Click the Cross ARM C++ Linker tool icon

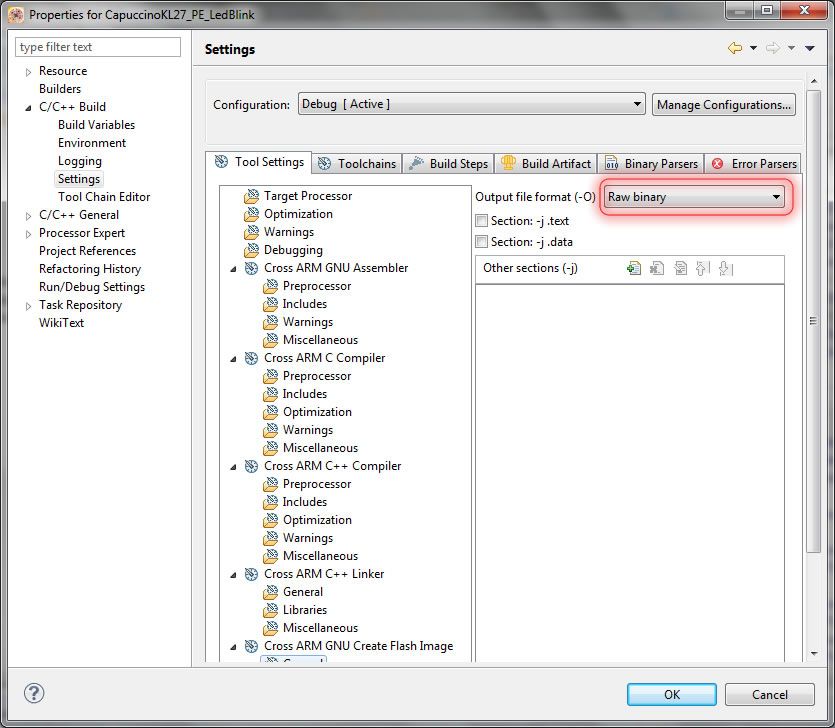tap(251, 574)
